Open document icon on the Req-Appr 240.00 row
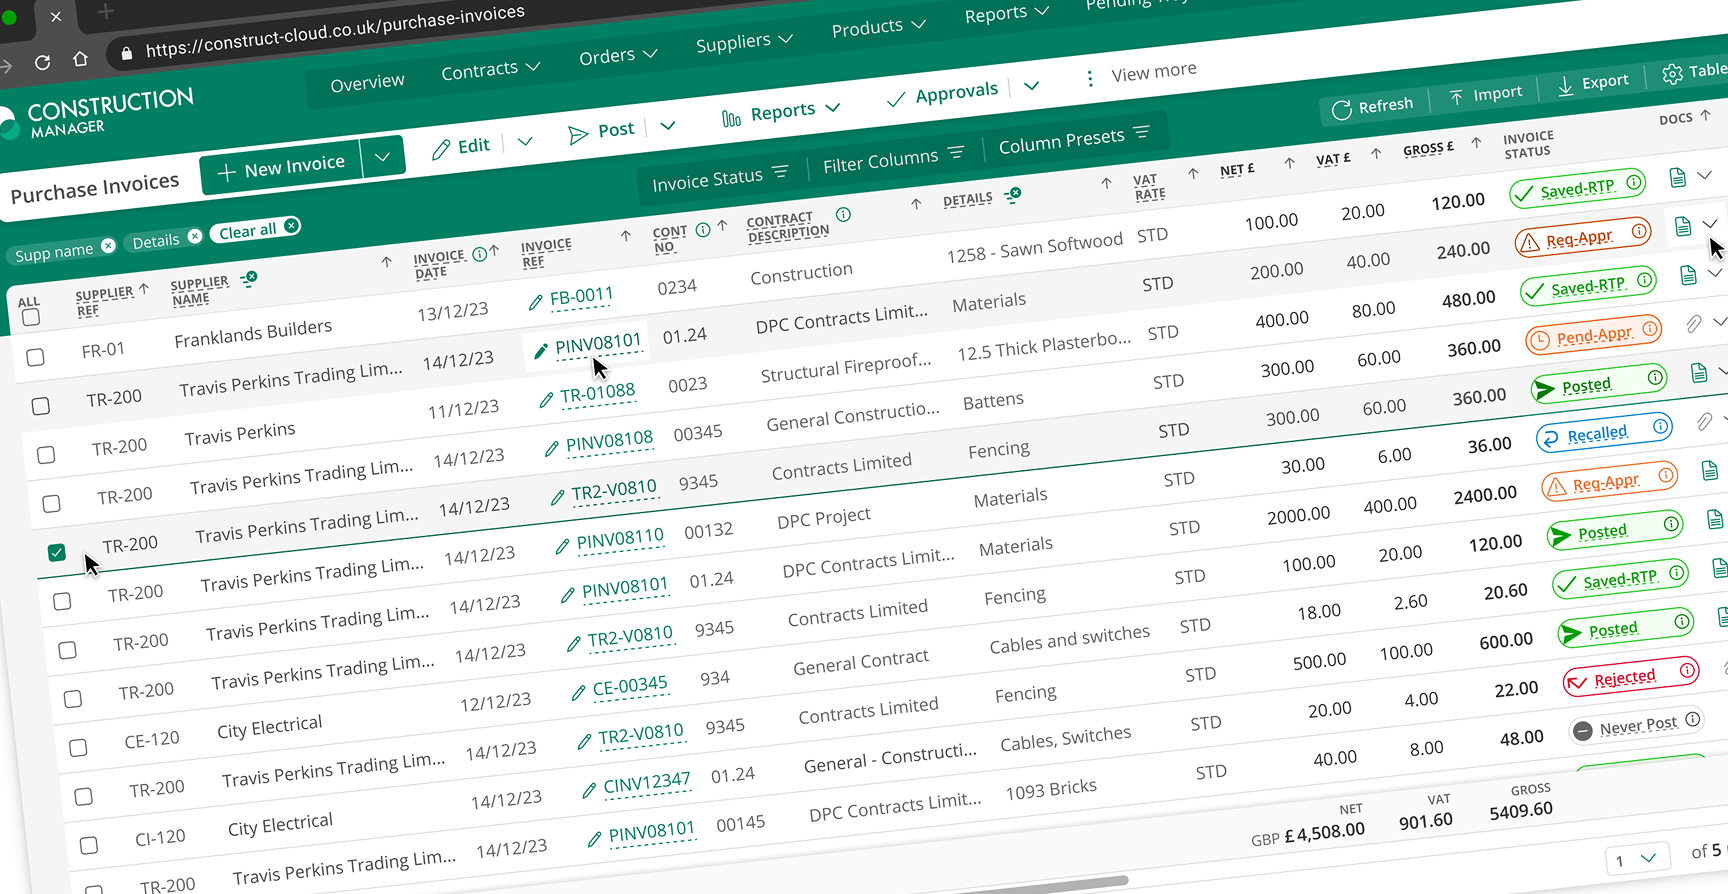Viewport: 1728px width, 894px height. coord(1683,227)
